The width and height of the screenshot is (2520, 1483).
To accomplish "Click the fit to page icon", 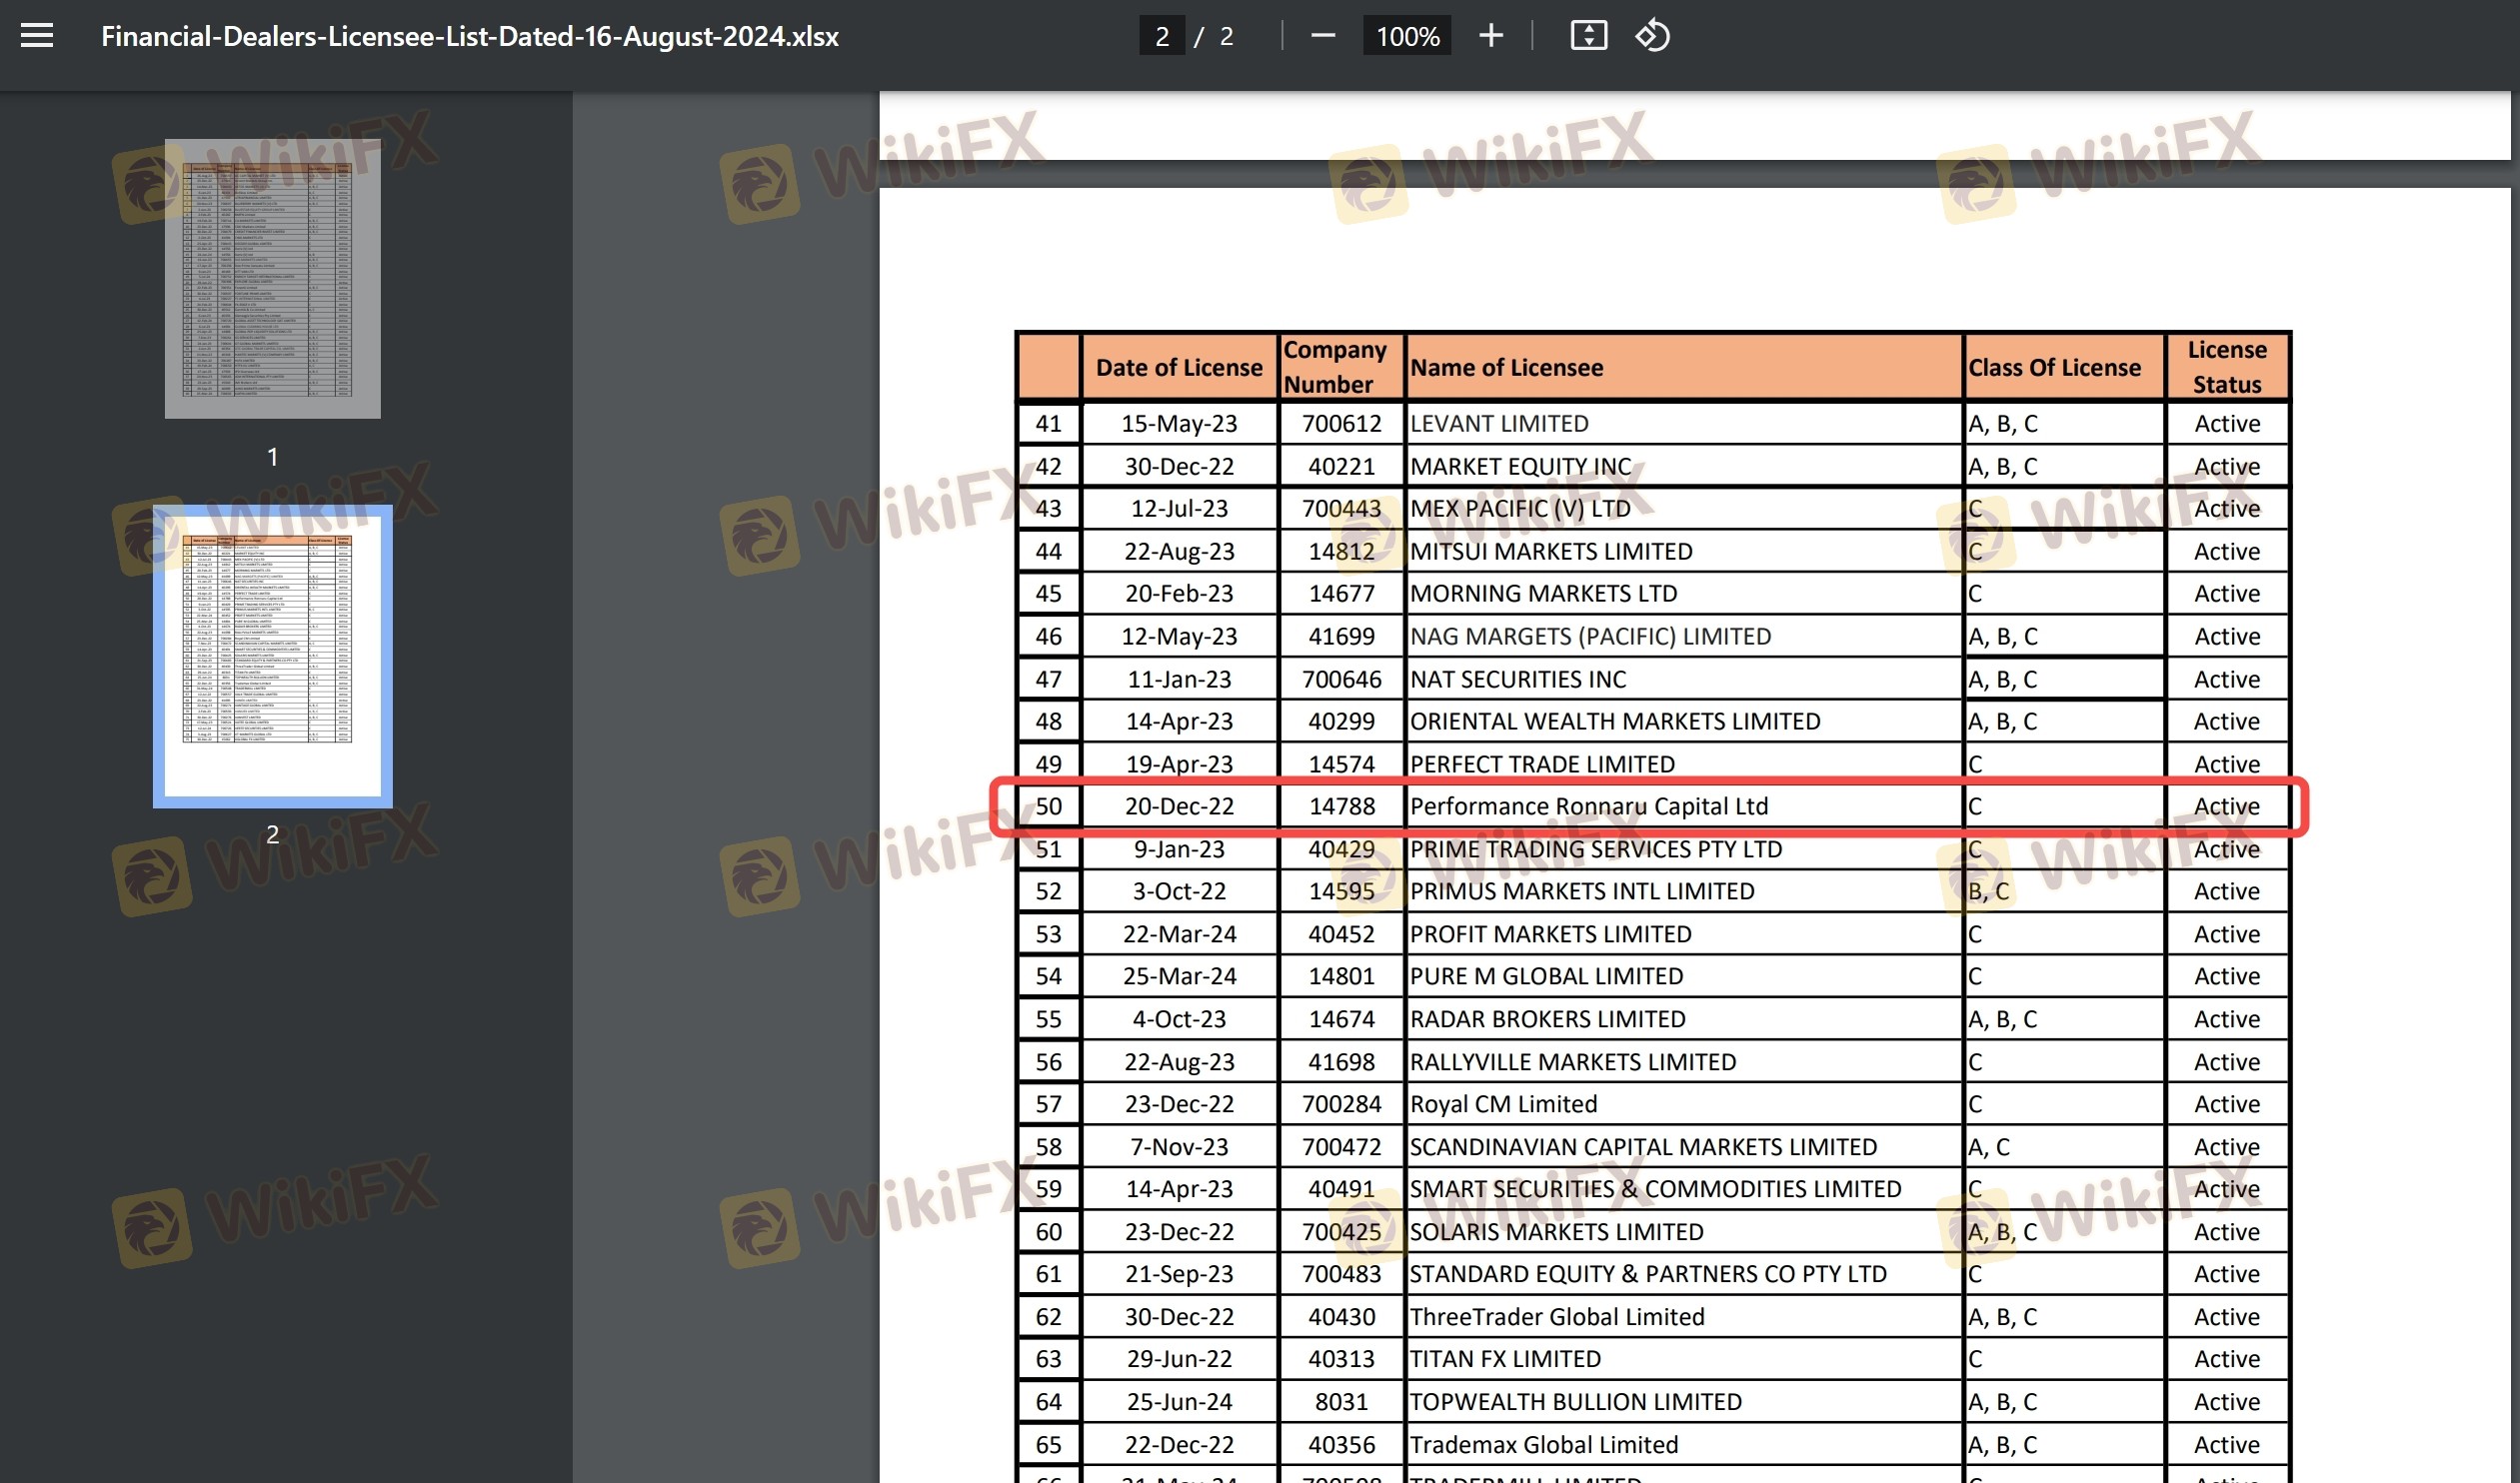I will click(1588, 37).
